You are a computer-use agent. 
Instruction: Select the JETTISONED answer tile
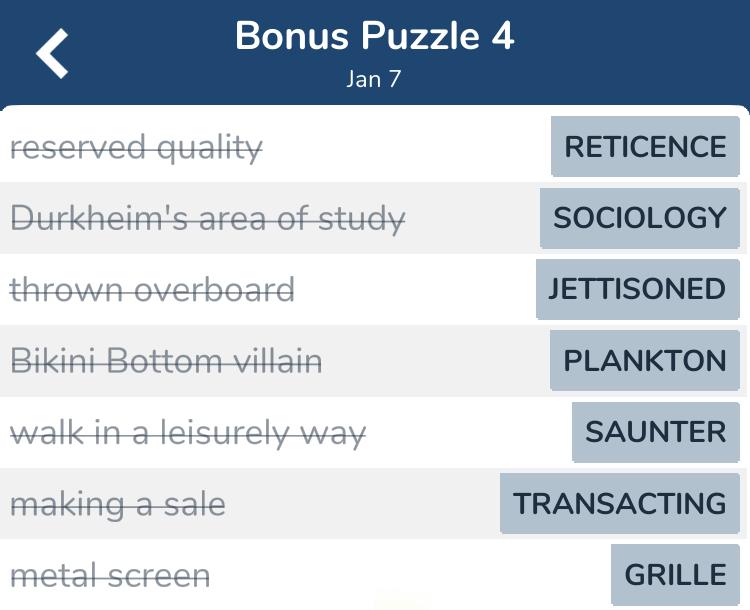tap(638, 289)
